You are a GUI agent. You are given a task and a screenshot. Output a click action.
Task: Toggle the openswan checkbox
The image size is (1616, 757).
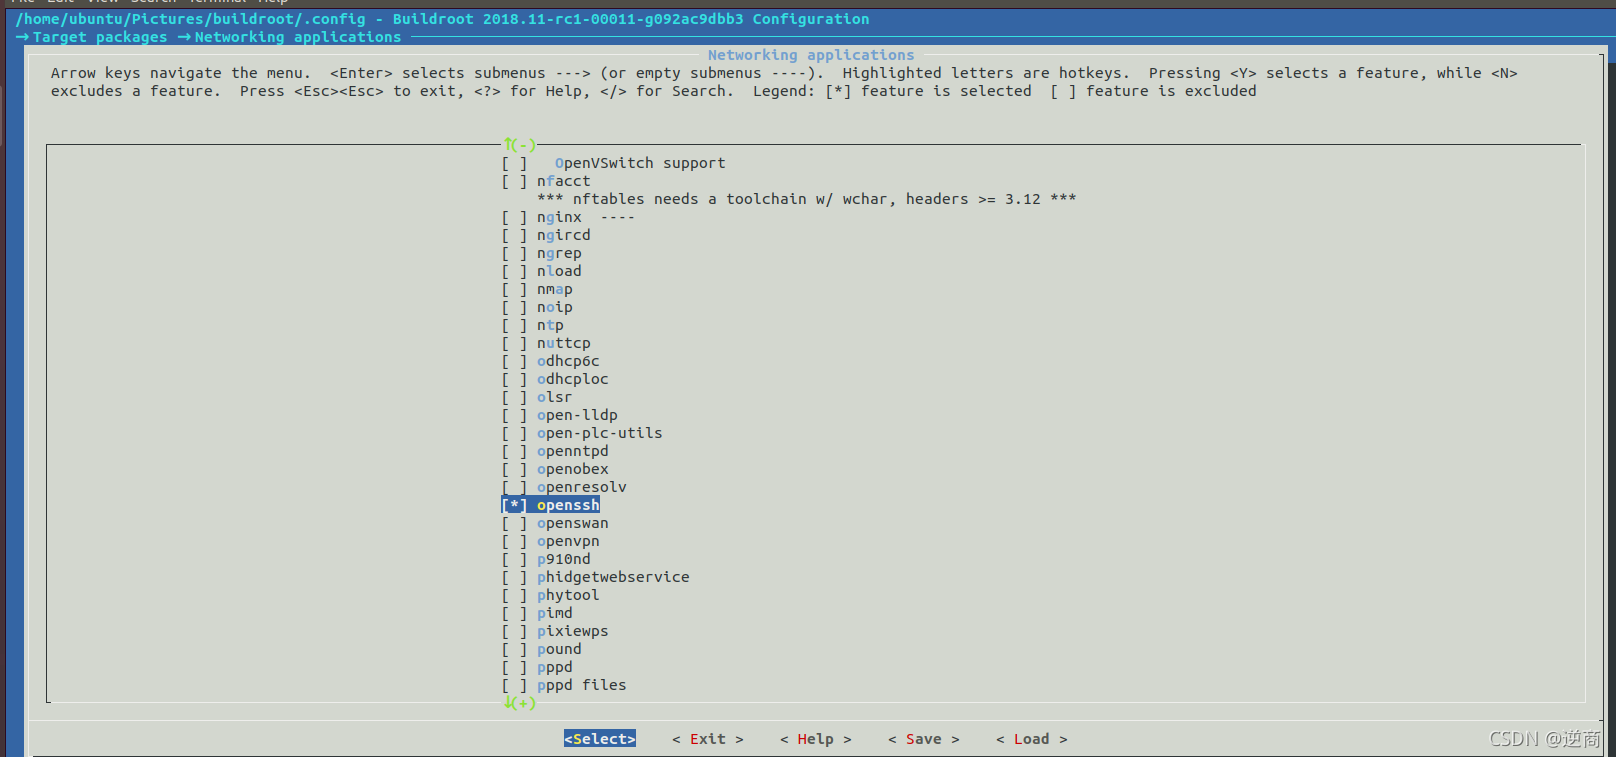click(x=514, y=523)
